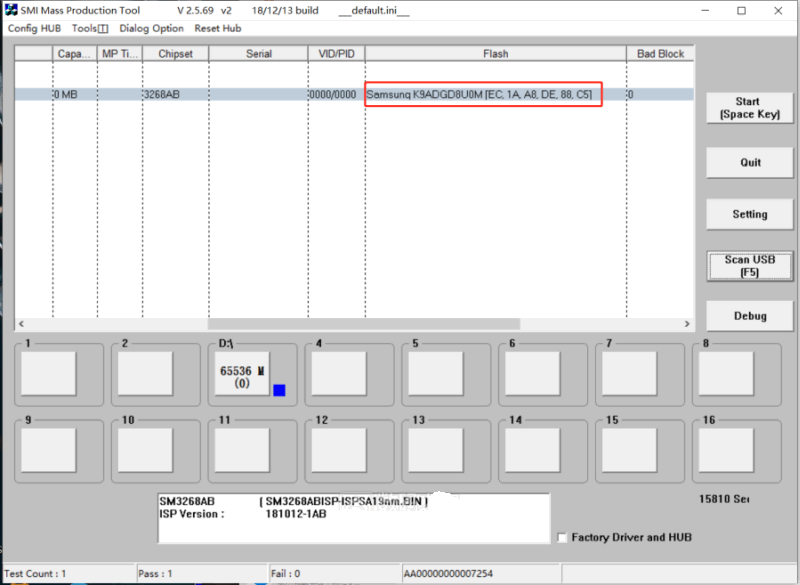The image size is (800, 585).
Task: Click the Reset Hub menu item
Action: 218,28
